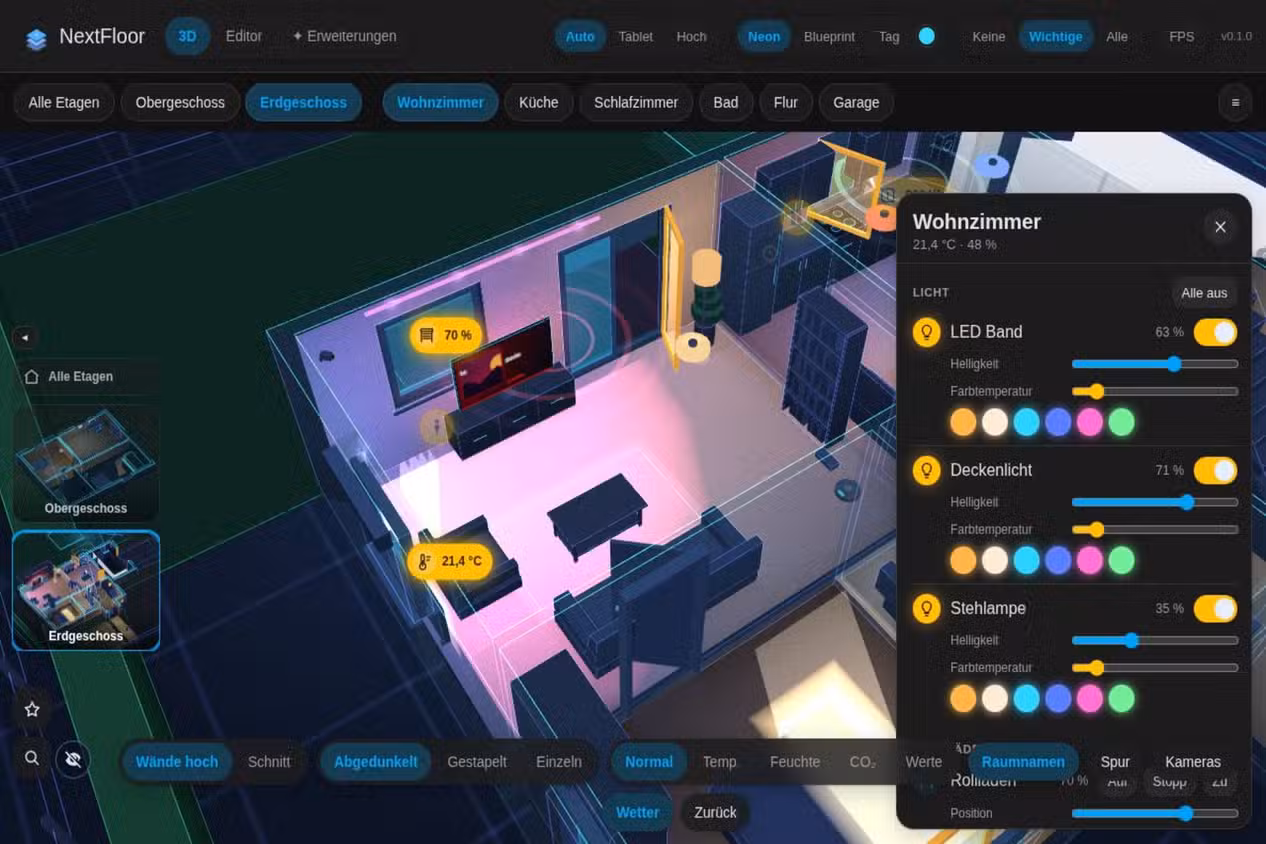Click the yellow marker left of the TV stand

[435, 426]
